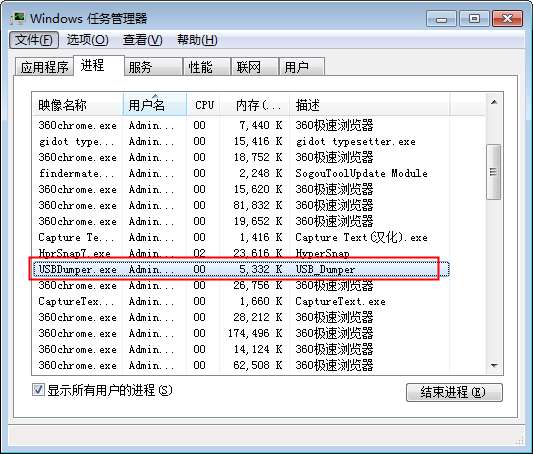Screen dimensions: 533x454
Task: Sort by 描述 column header
Action: pos(370,105)
